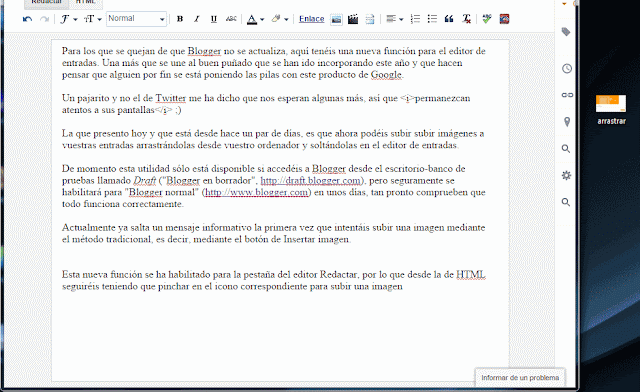Toggle italic formatting
Screen dimensions: 640x392
pos(197,19)
